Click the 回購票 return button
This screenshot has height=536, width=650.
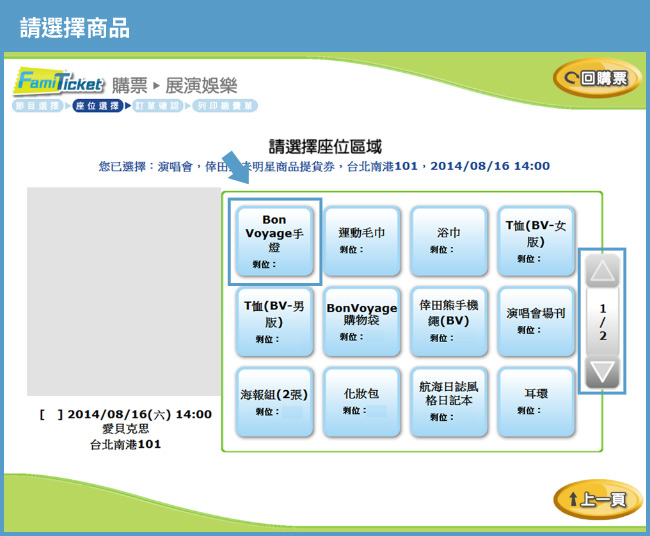[597, 78]
